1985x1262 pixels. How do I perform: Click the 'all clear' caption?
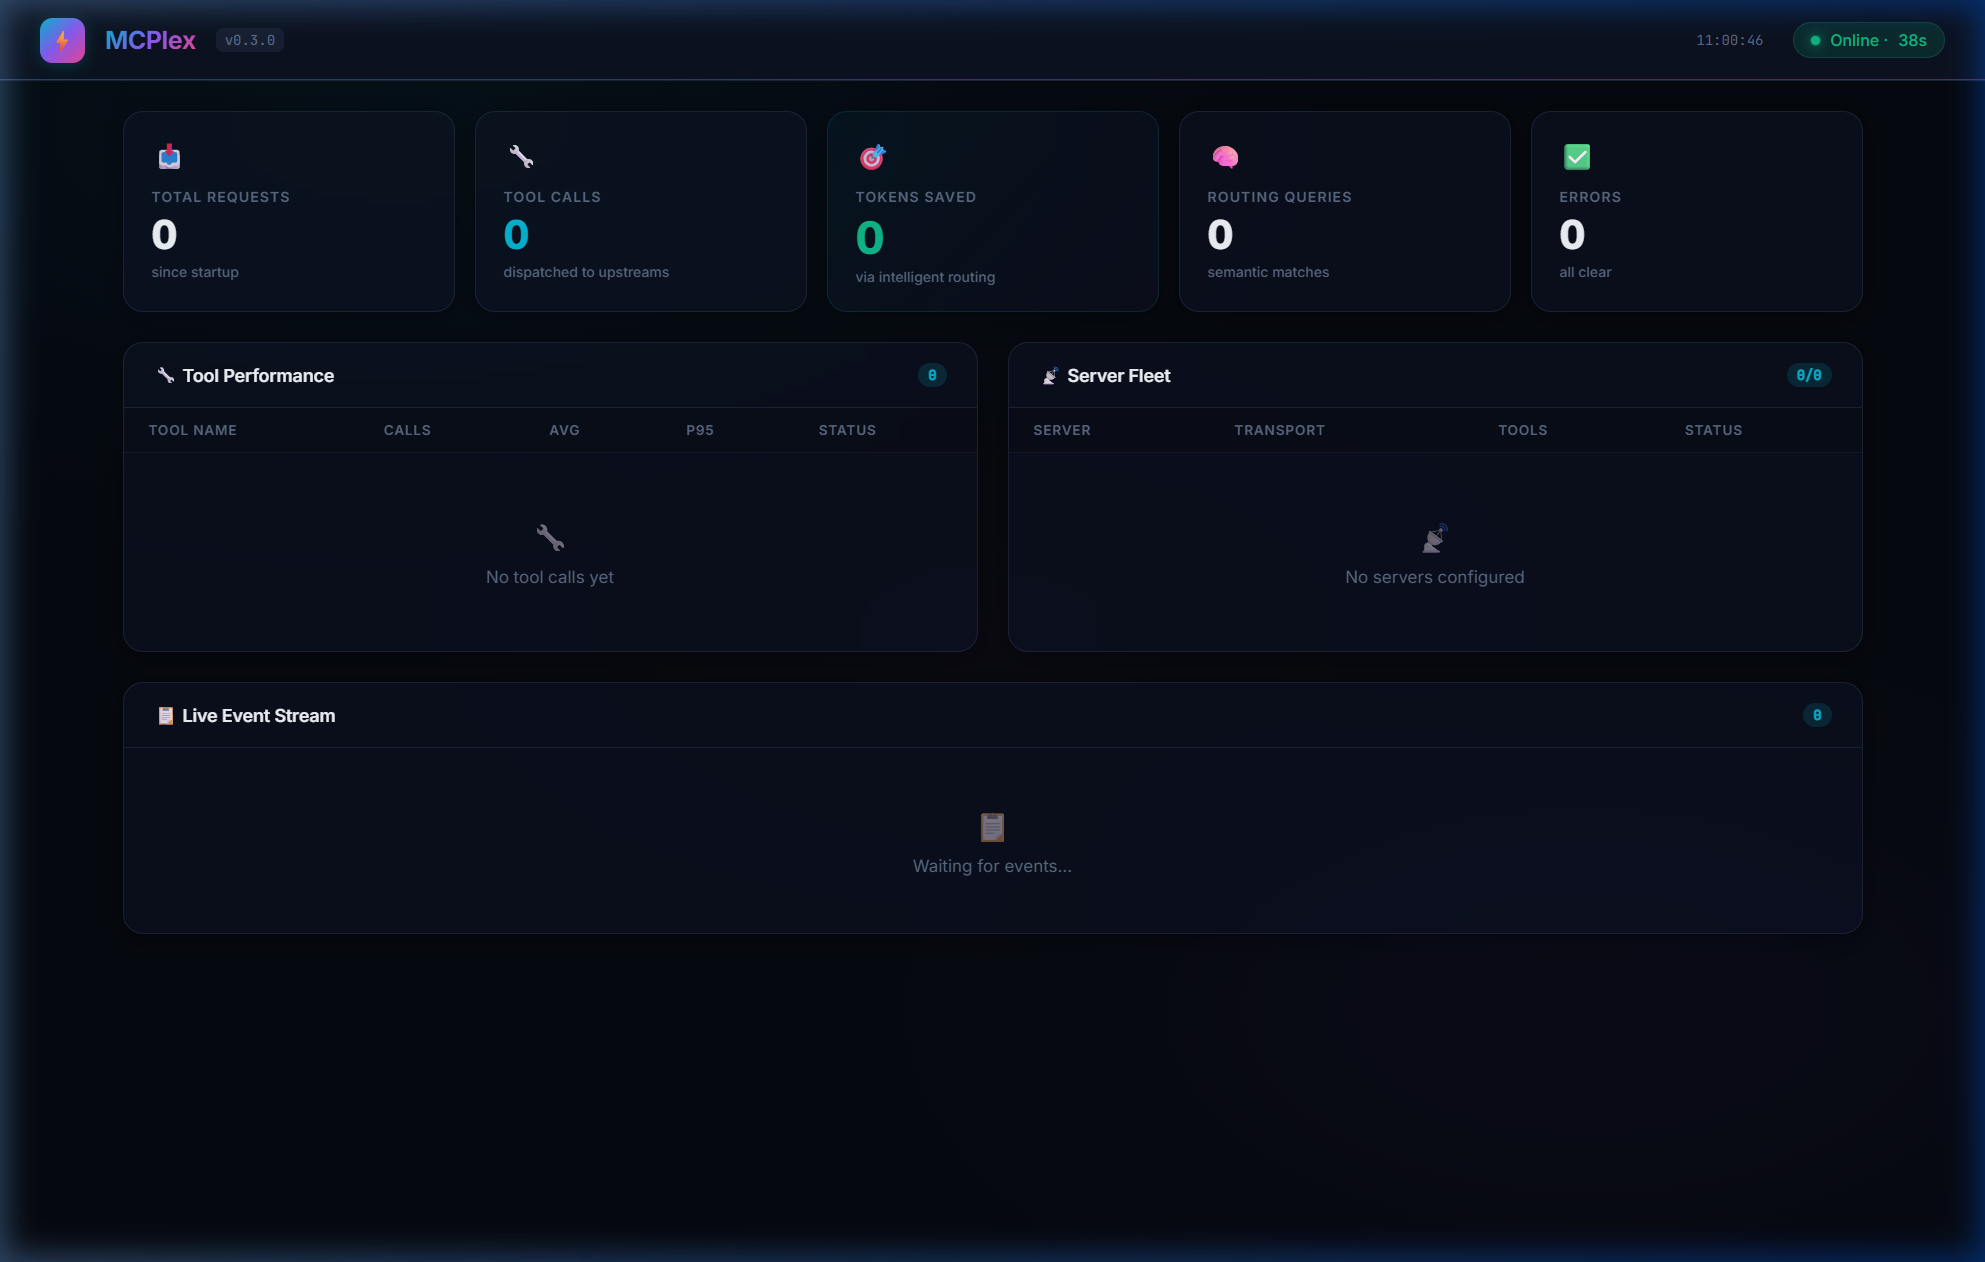point(1585,272)
